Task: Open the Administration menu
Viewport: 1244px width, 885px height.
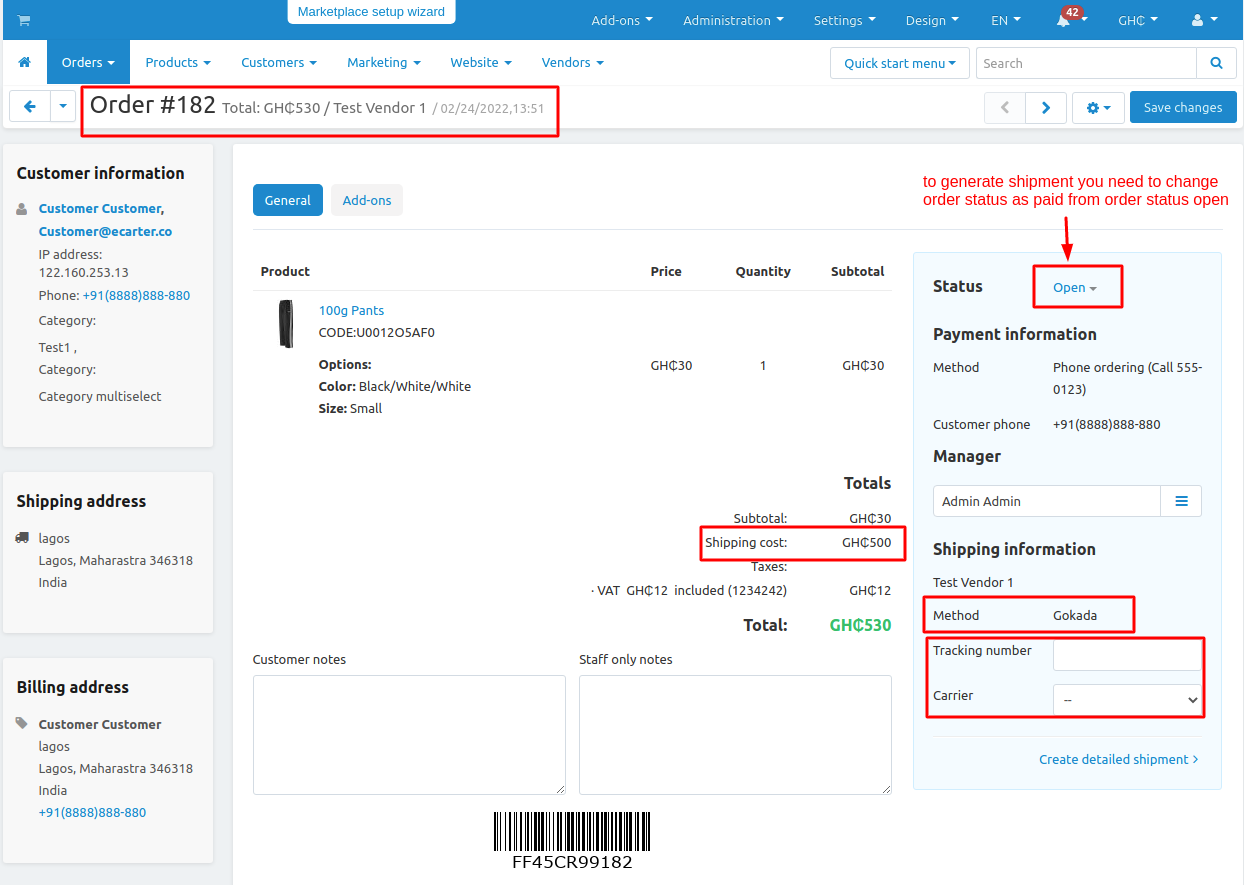Action: pos(733,20)
